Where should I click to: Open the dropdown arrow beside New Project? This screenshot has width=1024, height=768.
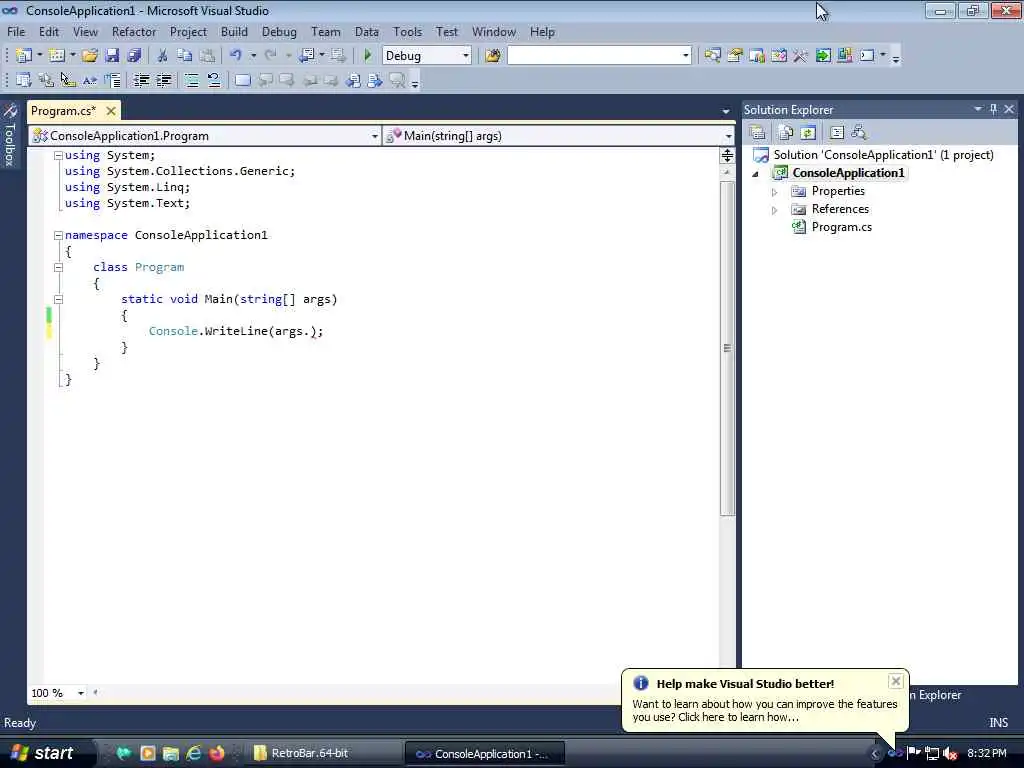click(x=40, y=56)
